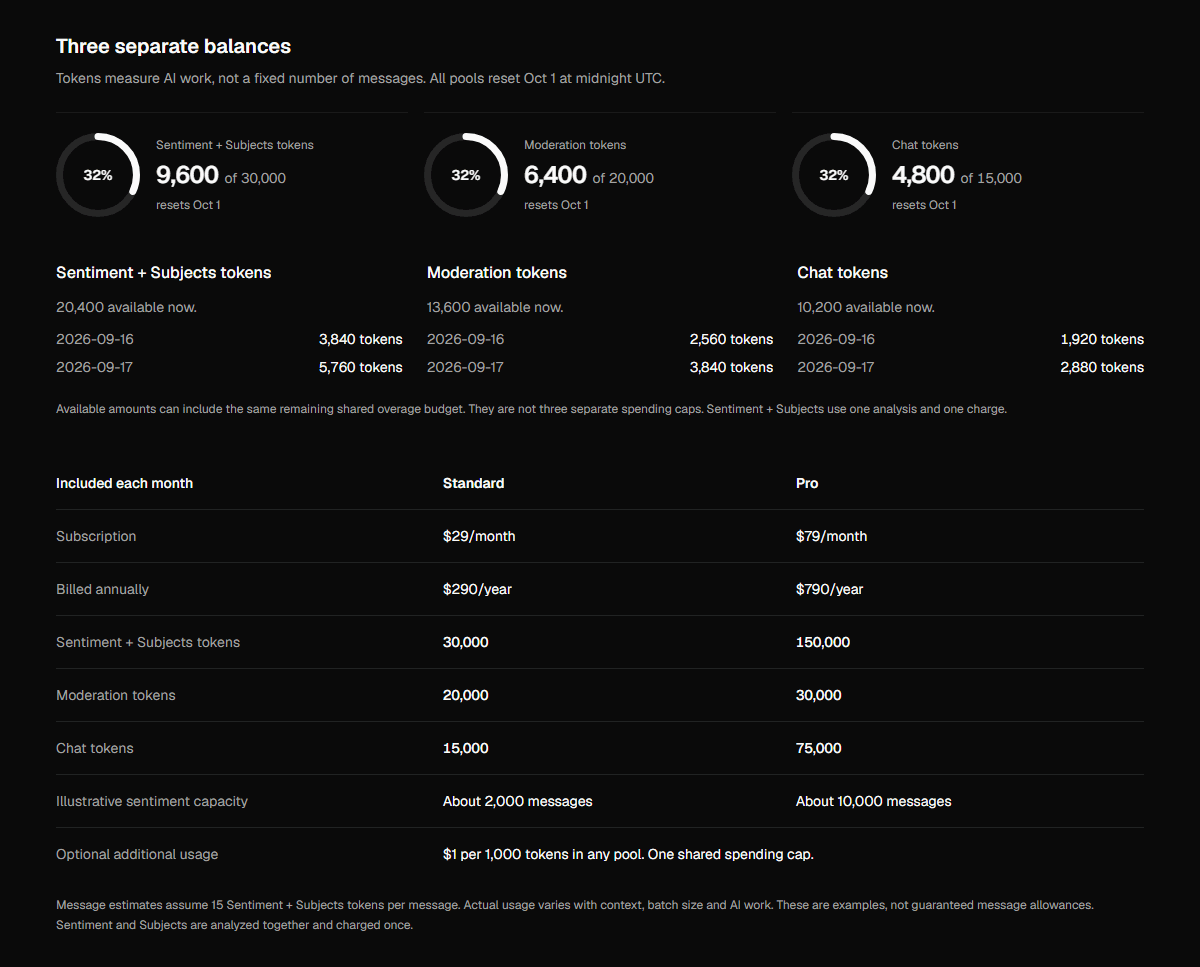The height and width of the screenshot is (967, 1200).
Task: Click the '6,400' used tokens value
Action: click(x=555, y=175)
